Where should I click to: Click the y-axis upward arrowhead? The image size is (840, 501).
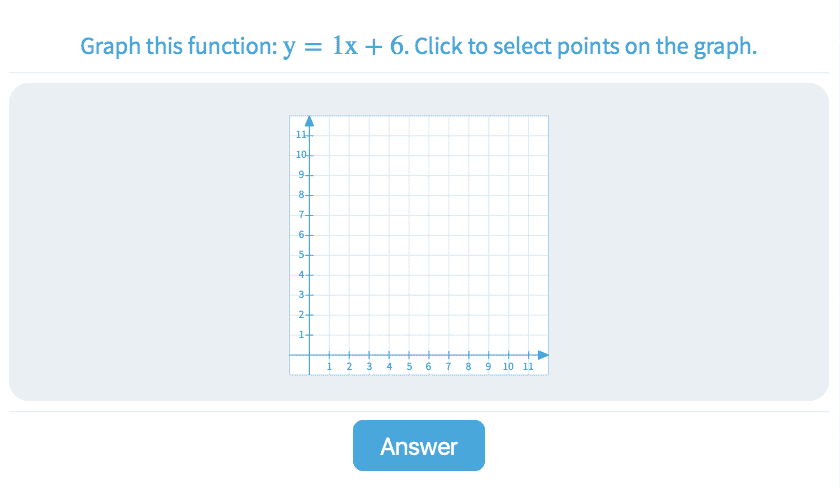point(309,121)
